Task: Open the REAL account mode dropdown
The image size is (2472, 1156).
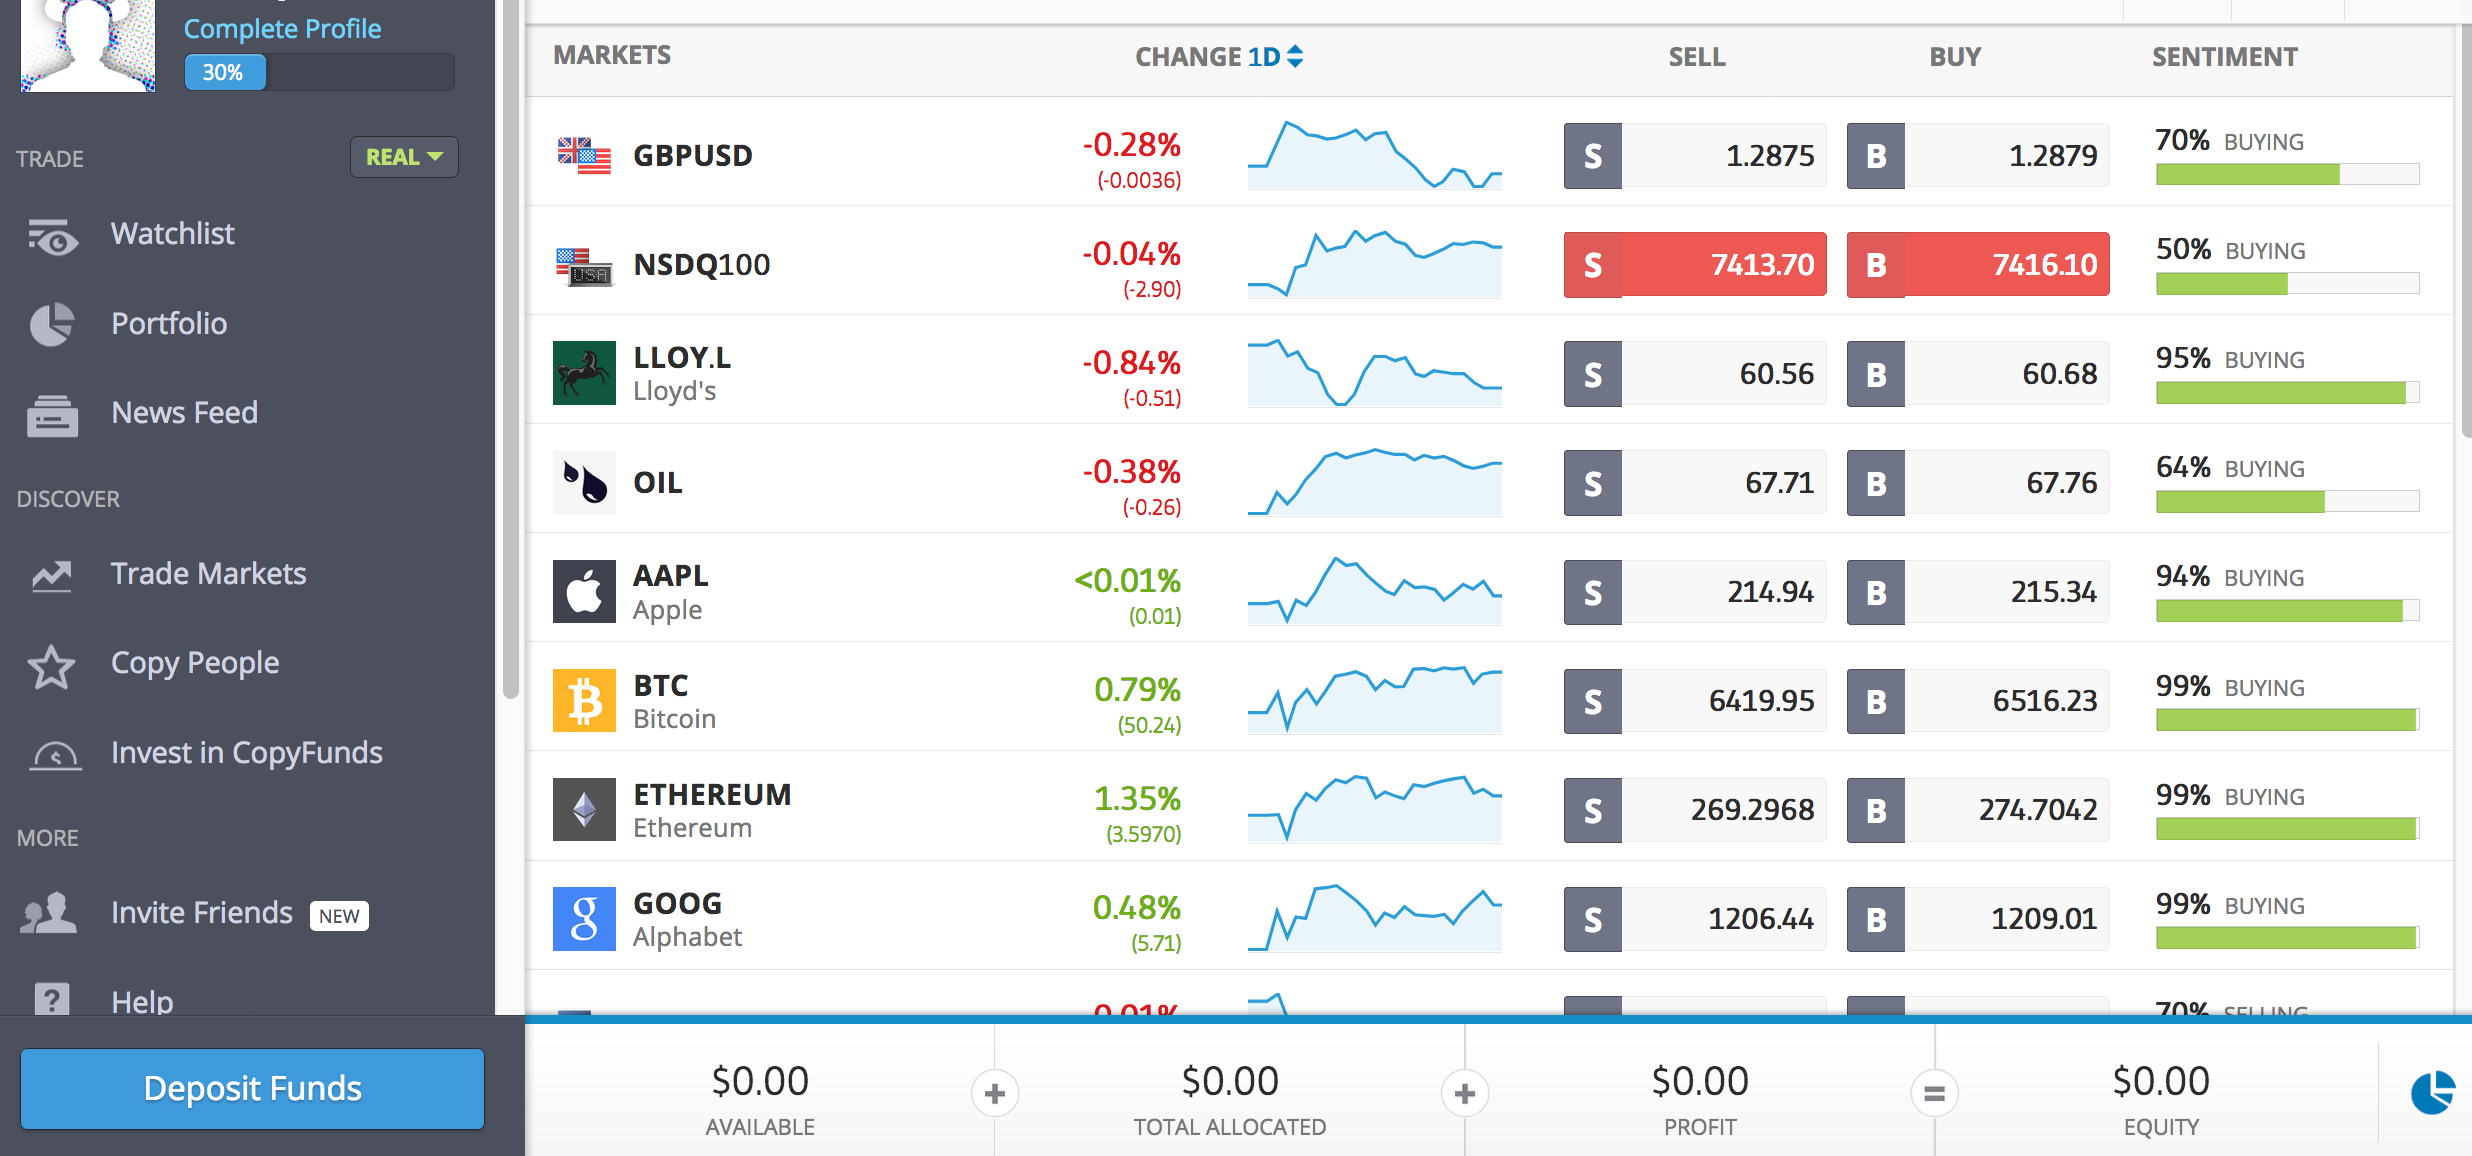Action: [404, 157]
